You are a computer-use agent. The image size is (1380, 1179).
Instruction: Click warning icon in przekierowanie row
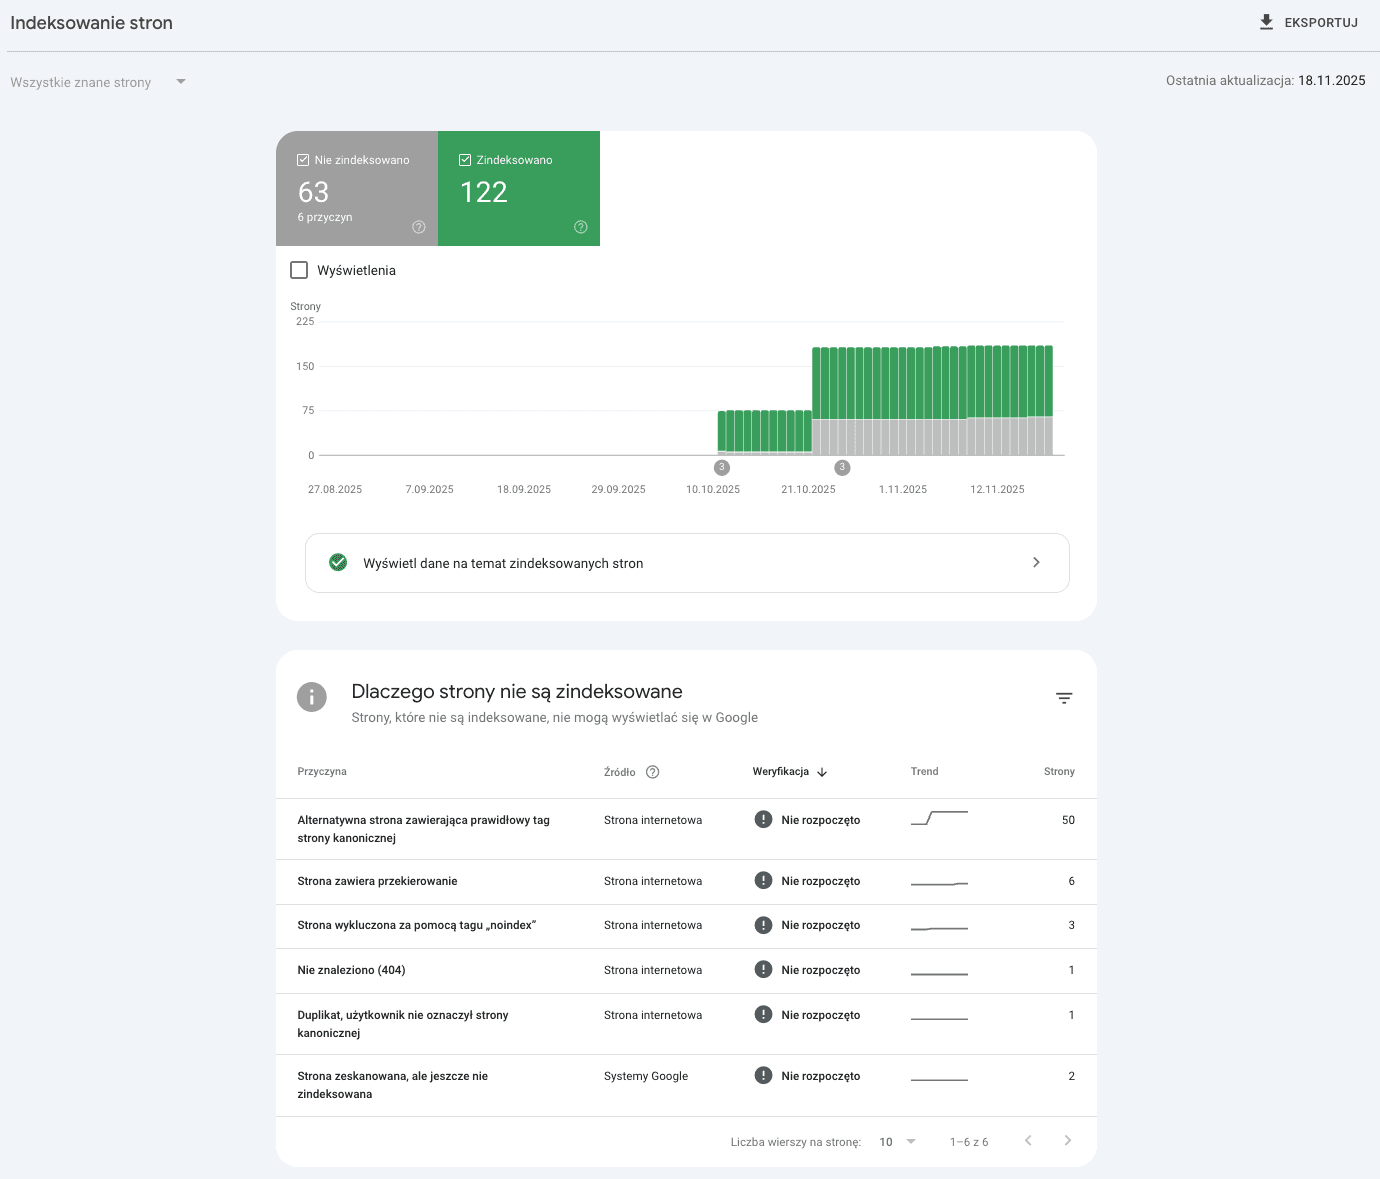[x=763, y=880]
